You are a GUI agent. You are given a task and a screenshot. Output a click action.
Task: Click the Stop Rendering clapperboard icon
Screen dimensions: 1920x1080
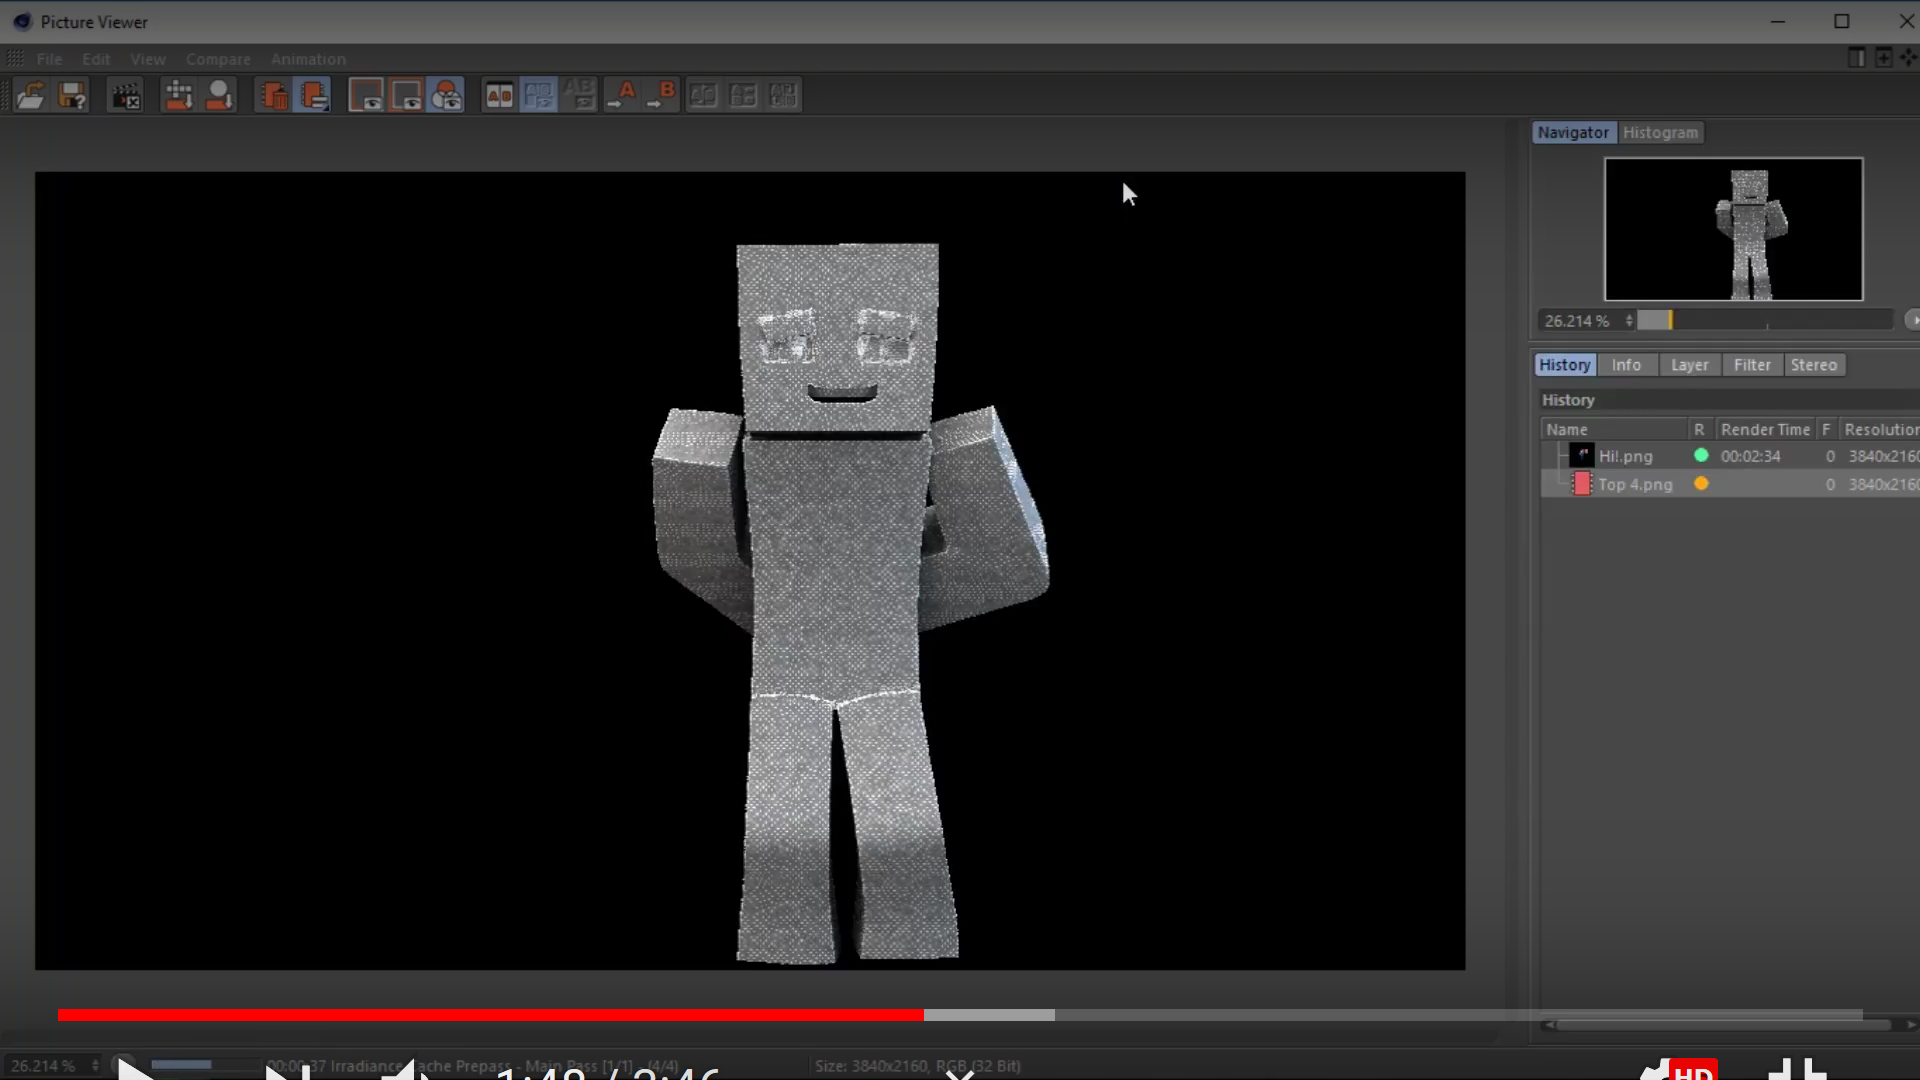pyautogui.click(x=125, y=95)
